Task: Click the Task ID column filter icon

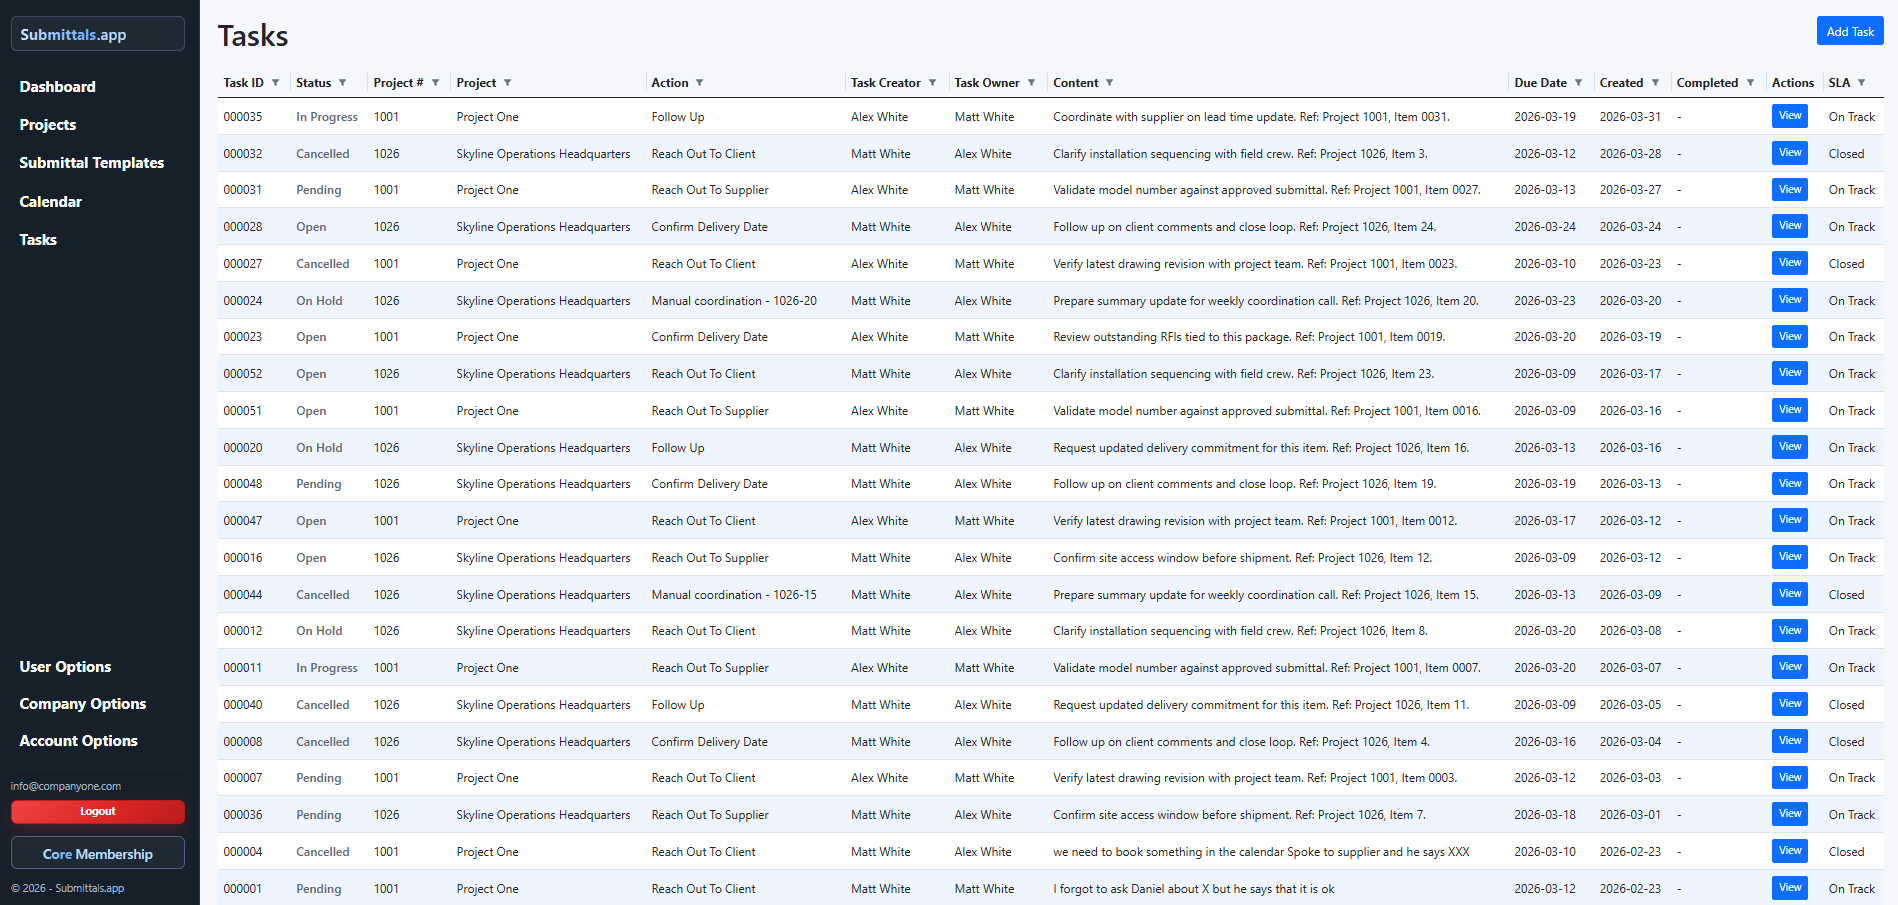Action: coord(275,83)
